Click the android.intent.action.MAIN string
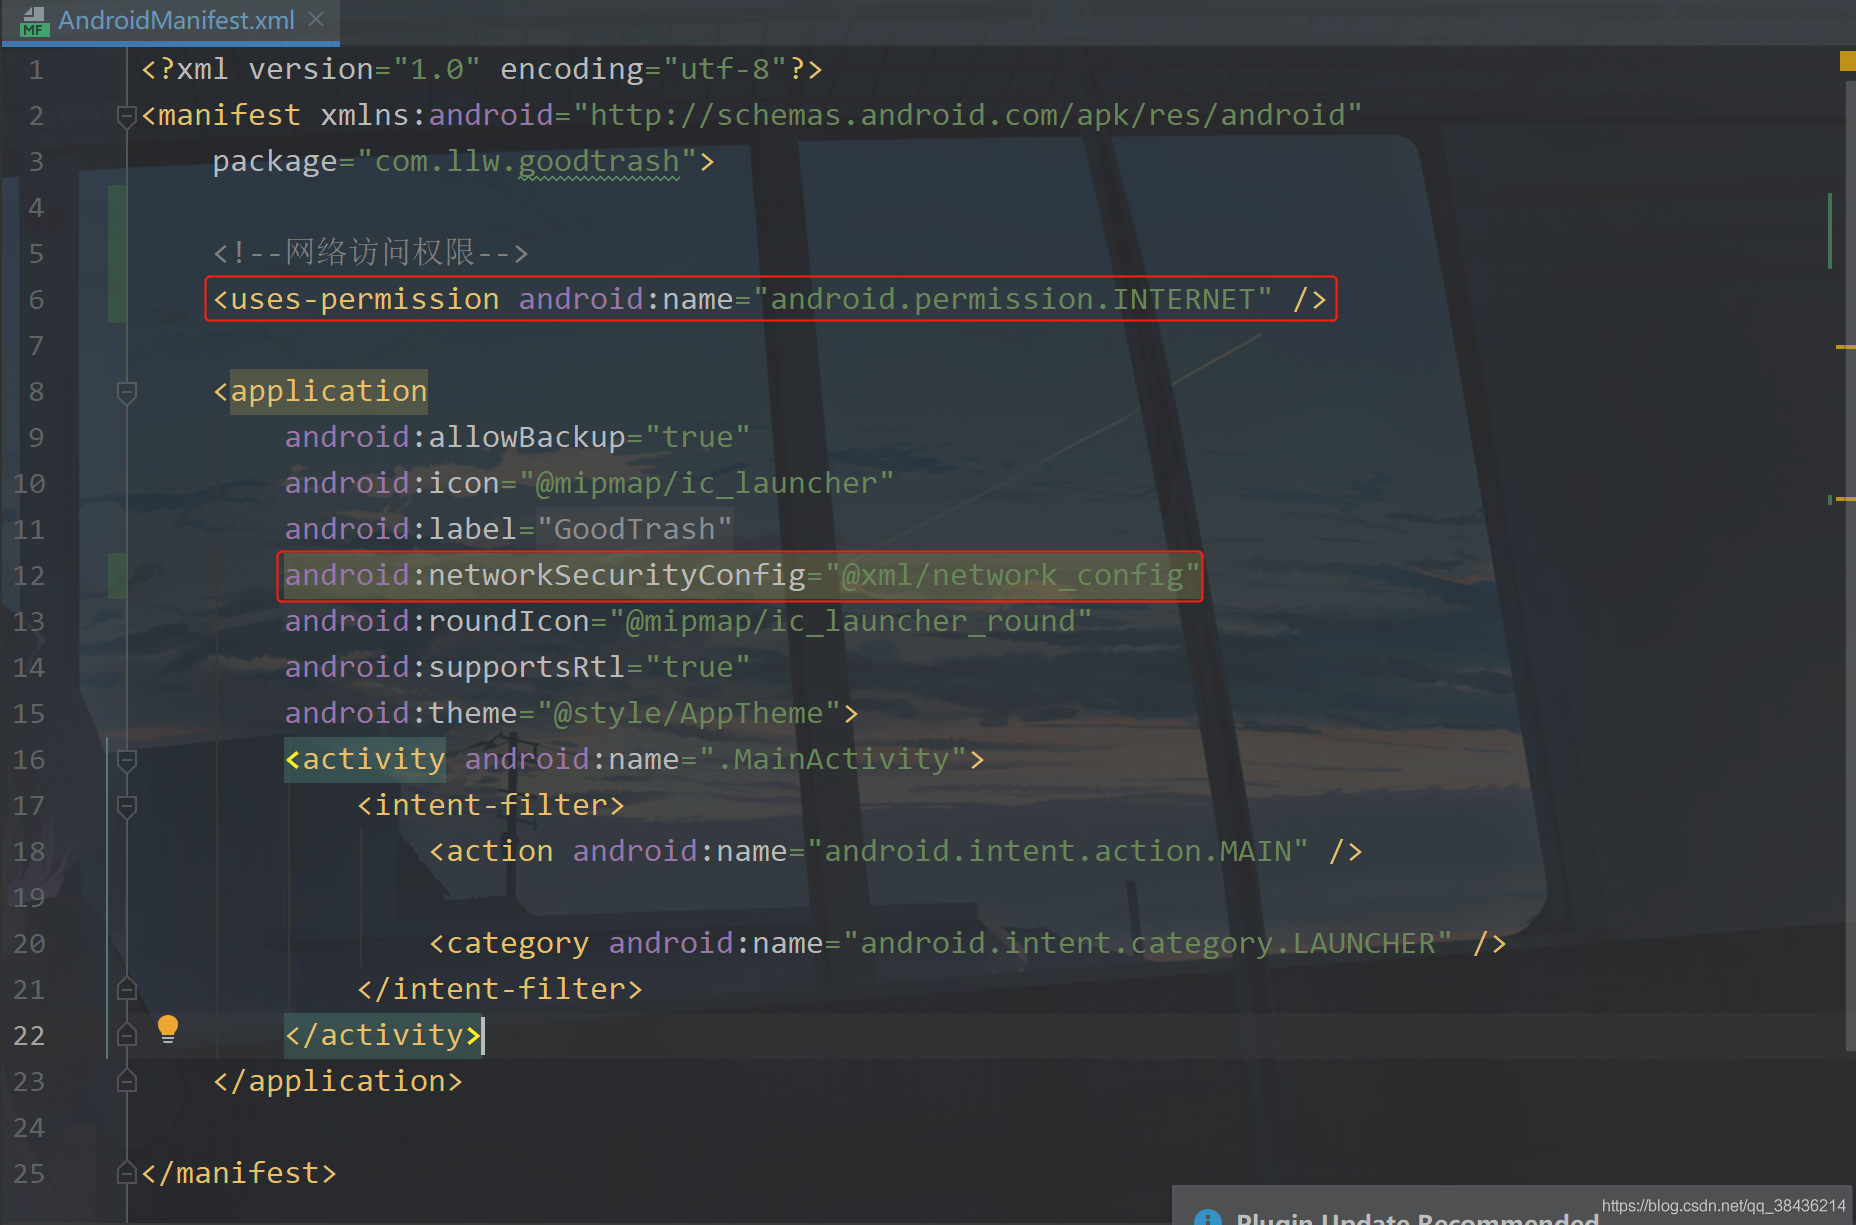 coord(1058,851)
